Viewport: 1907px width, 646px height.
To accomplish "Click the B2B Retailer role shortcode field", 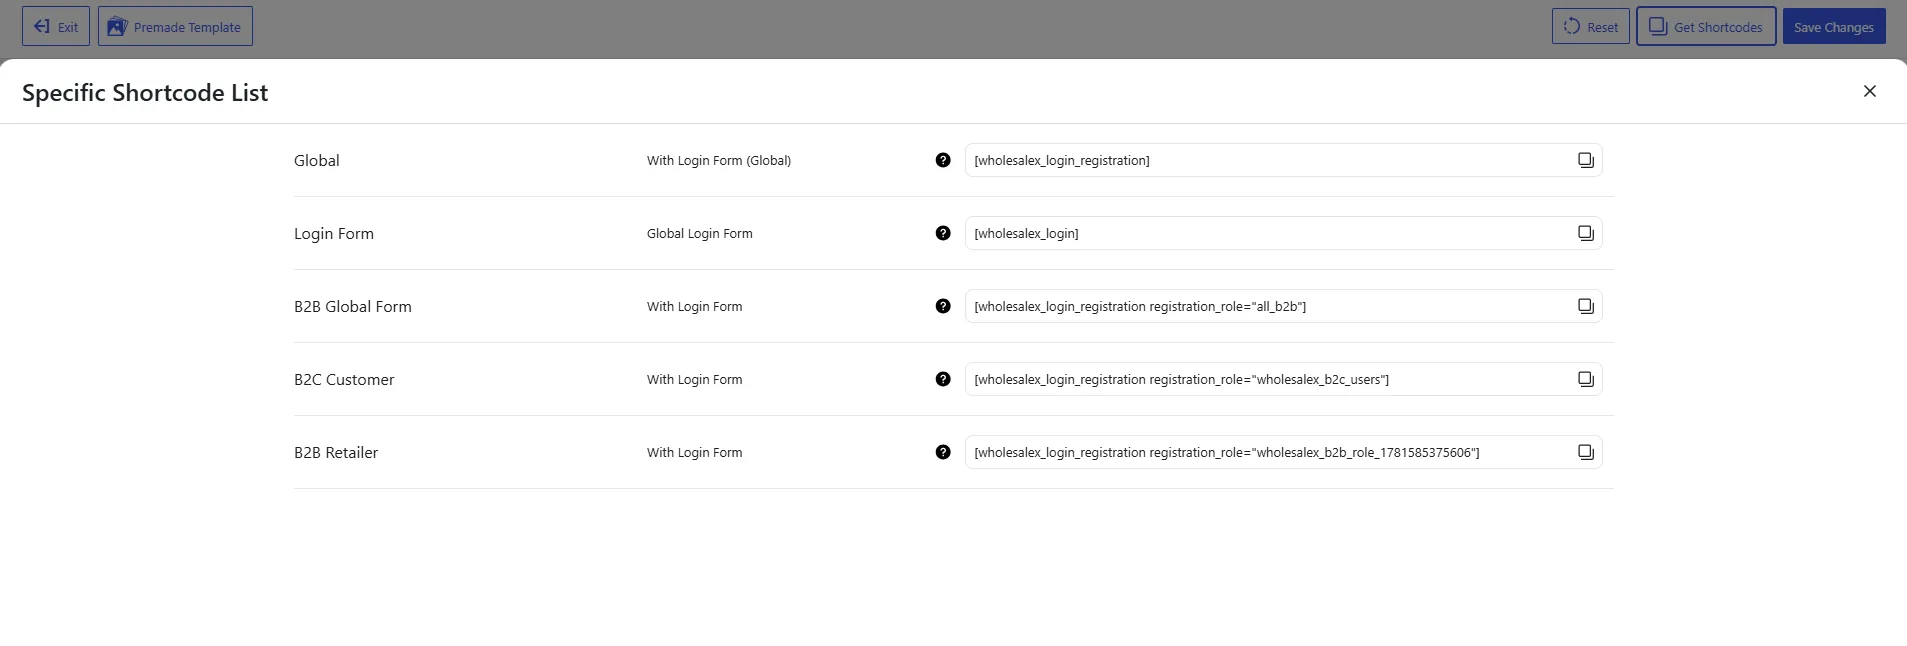I will pyautogui.click(x=1283, y=452).
